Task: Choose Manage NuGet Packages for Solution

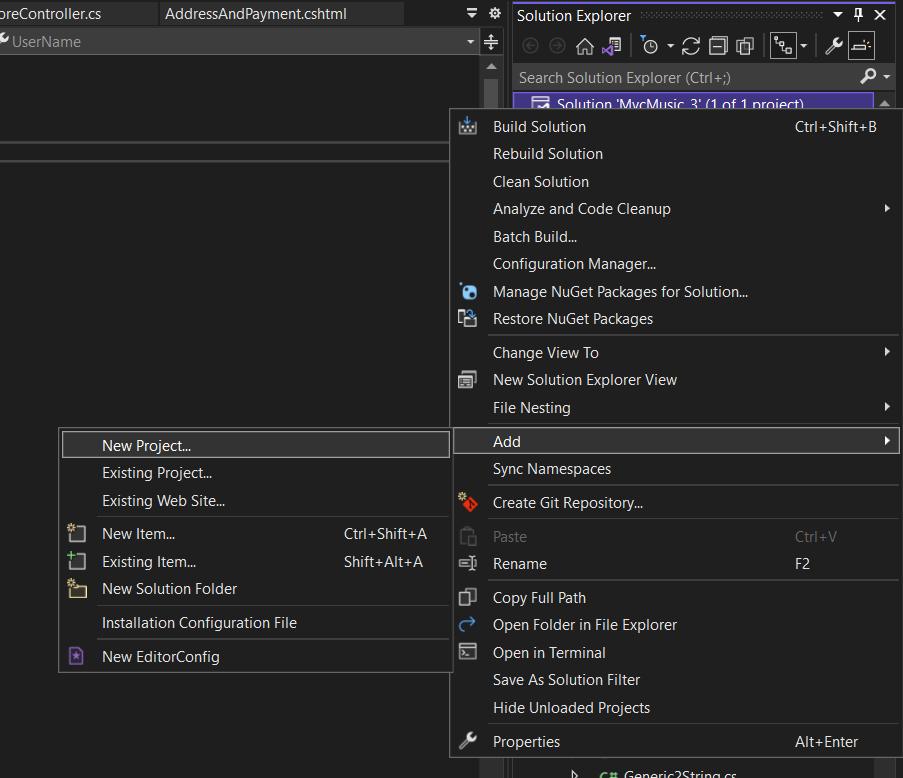Action: click(620, 292)
